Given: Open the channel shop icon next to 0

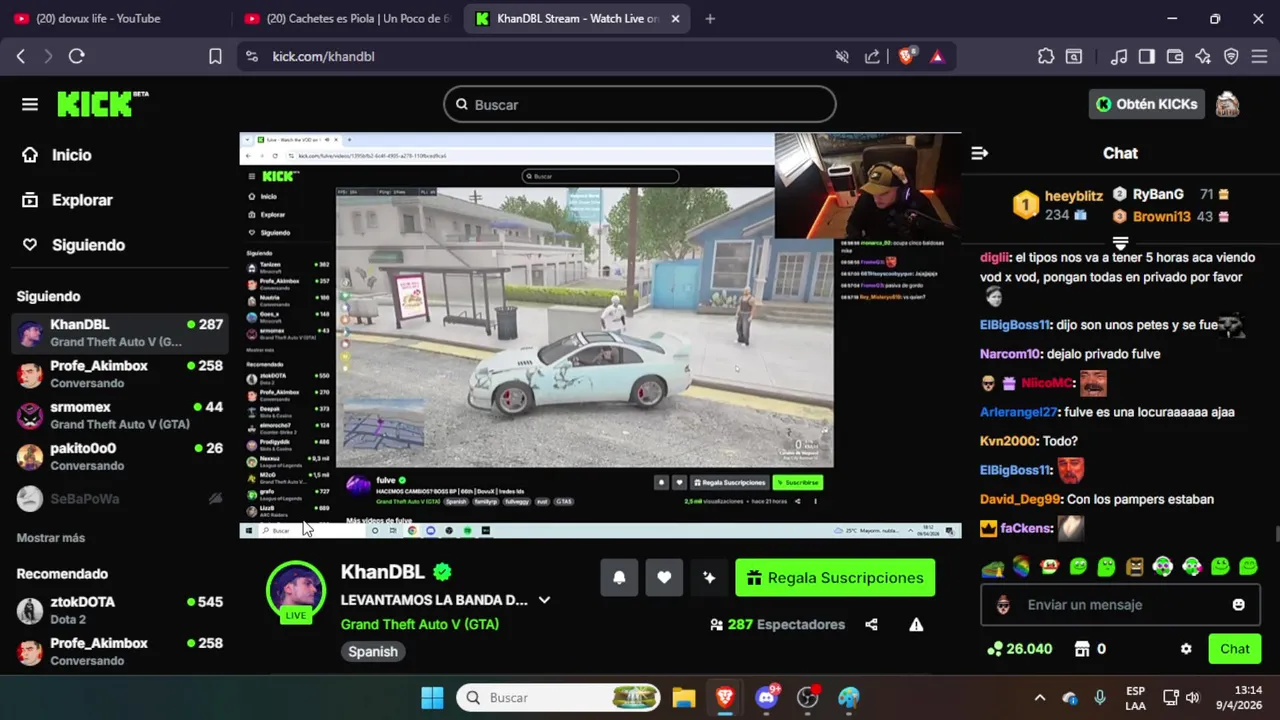Looking at the screenshot, I should click(1081, 649).
